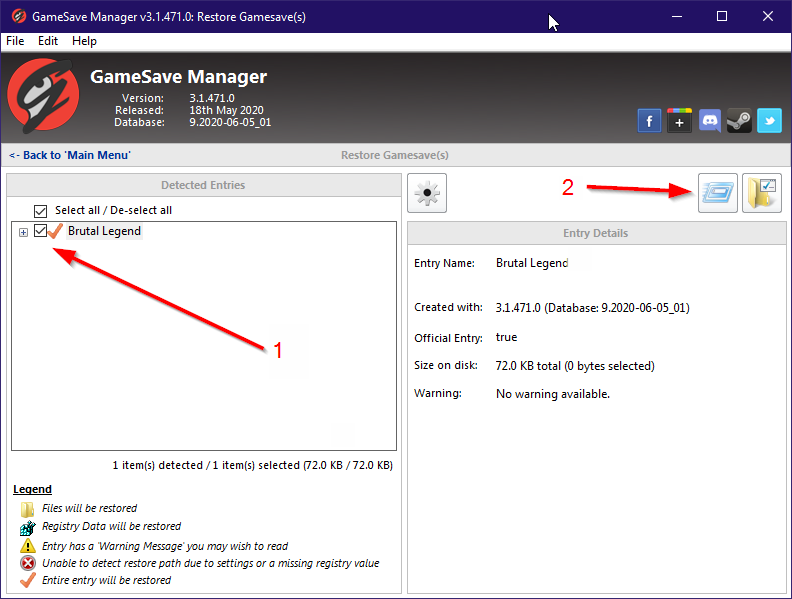This screenshot has width=792, height=599.
Task: Click the 'Restore Gamesave(s)' page title
Action: coord(394,155)
